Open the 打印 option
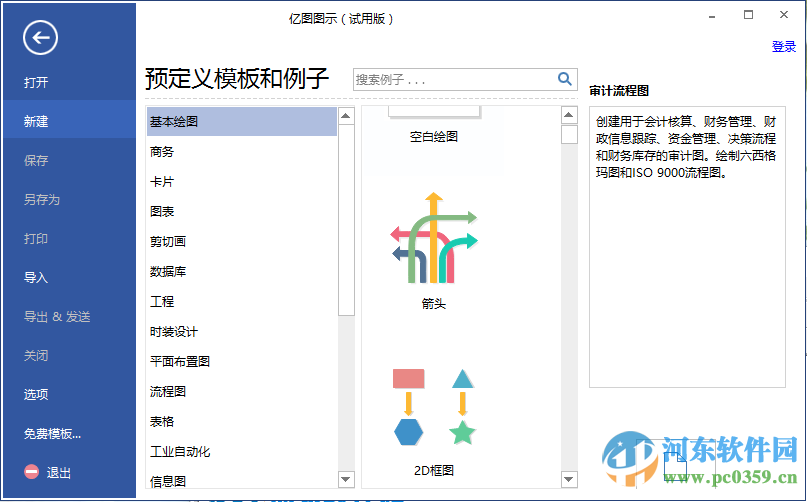Screen dimensions: 807x502 click(x=36, y=239)
